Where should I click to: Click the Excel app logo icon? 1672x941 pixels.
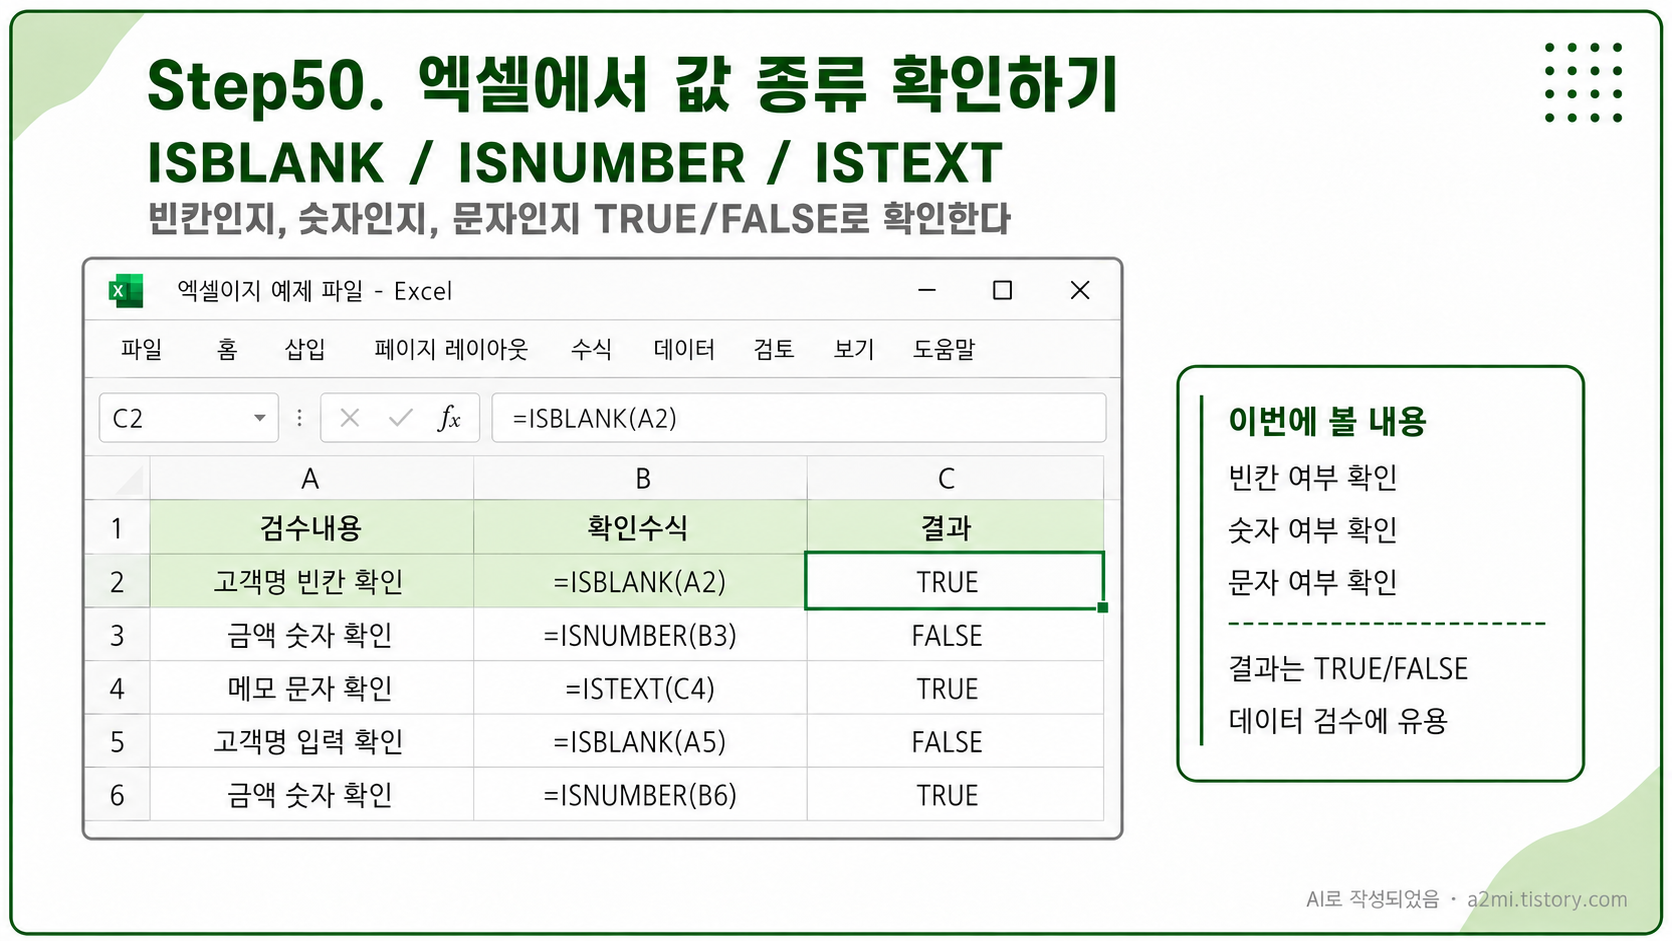click(x=126, y=291)
